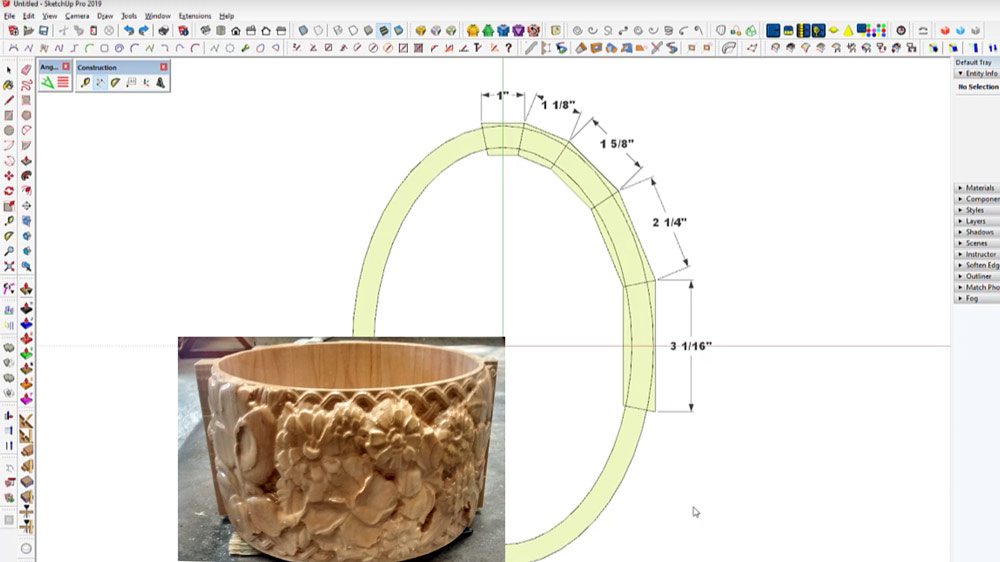Open the Edit menu
The height and width of the screenshot is (562, 1000).
click(x=29, y=16)
